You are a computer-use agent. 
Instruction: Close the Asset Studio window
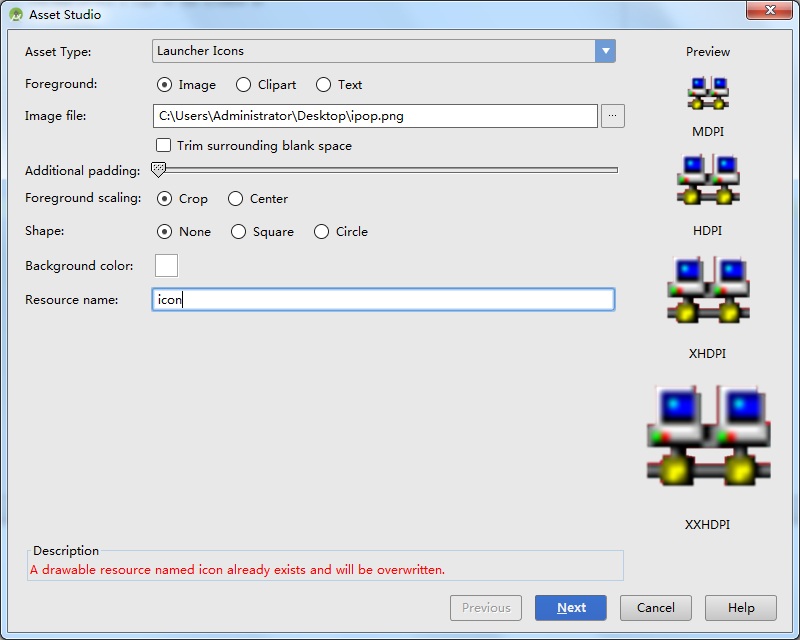tap(770, 10)
